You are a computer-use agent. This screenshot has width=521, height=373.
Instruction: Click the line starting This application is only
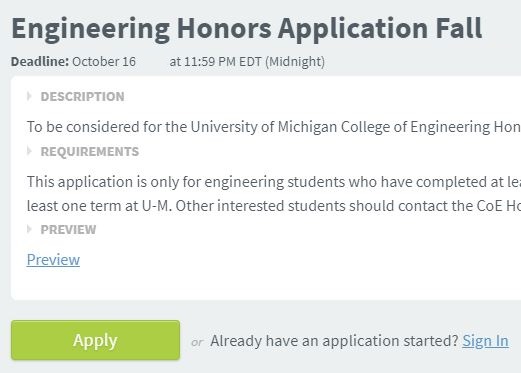tap(274, 182)
